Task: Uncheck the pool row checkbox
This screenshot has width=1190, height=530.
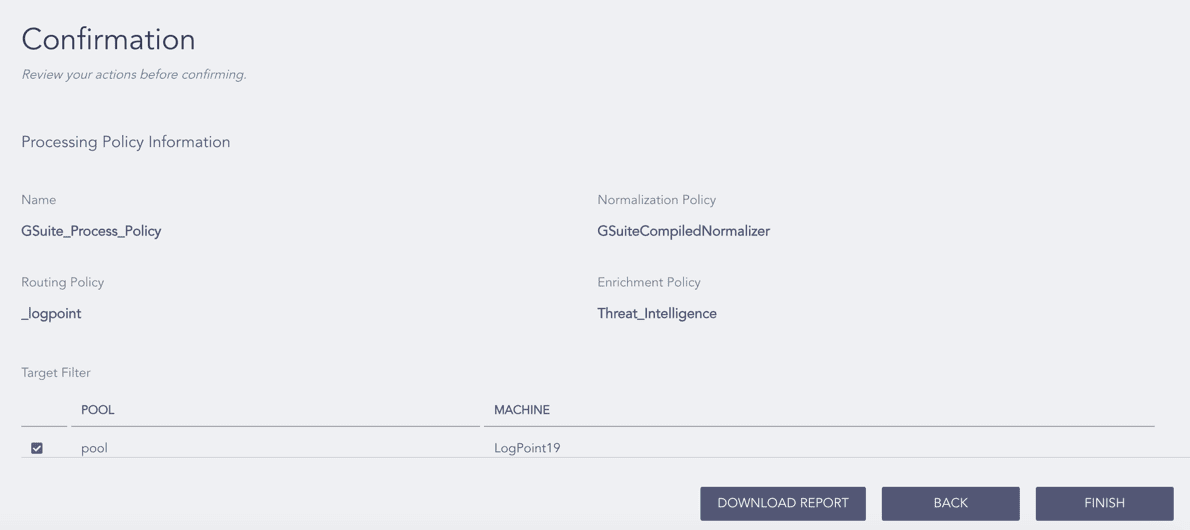Action: (x=36, y=448)
